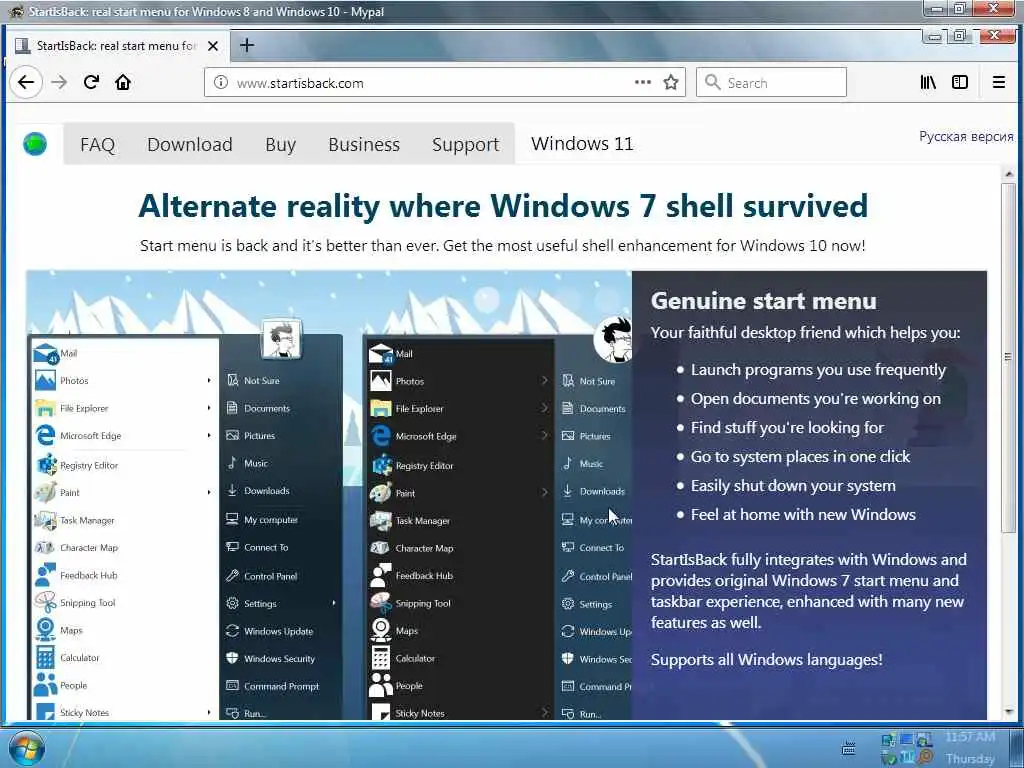
Task: Click Registry Editor icon in light menu
Action: click(46, 464)
